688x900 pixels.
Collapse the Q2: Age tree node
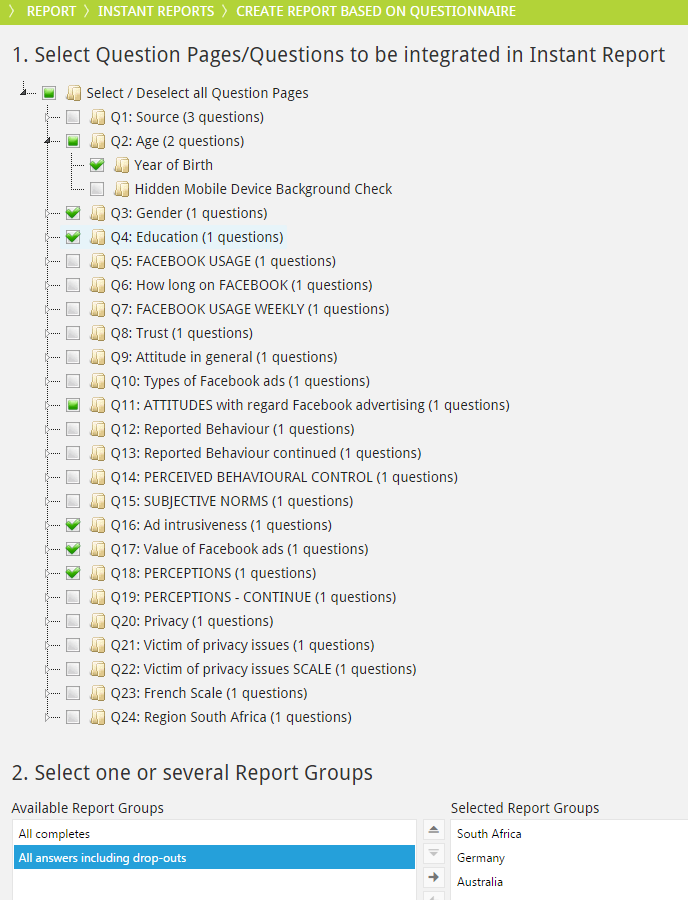(x=47, y=141)
